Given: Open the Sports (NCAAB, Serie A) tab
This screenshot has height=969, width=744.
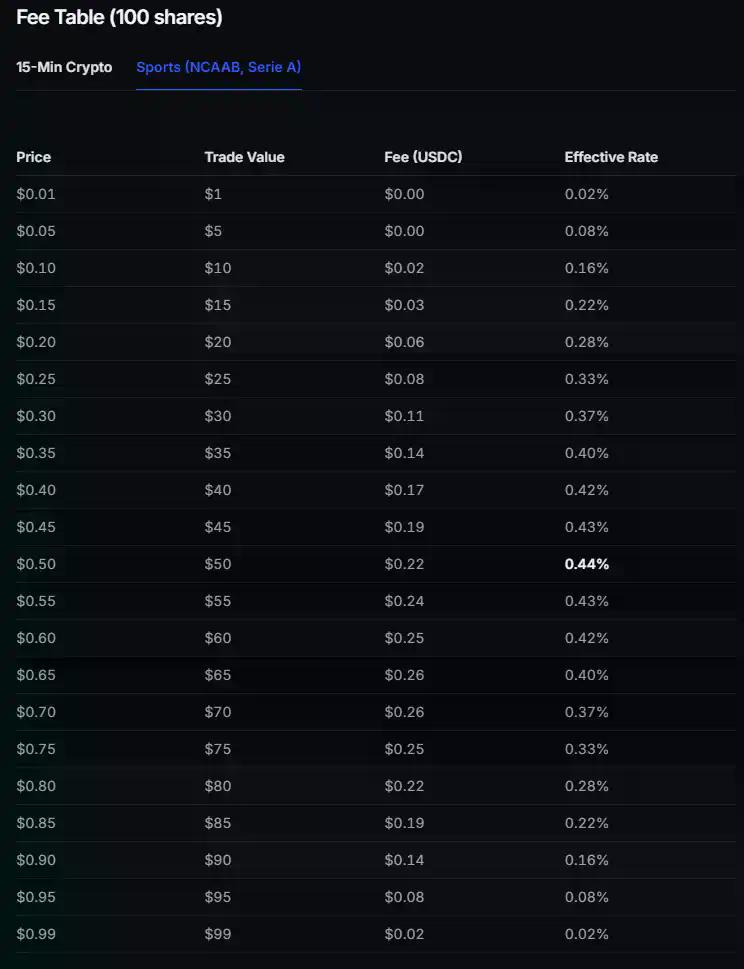Looking at the screenshot, I should [218, 66].
